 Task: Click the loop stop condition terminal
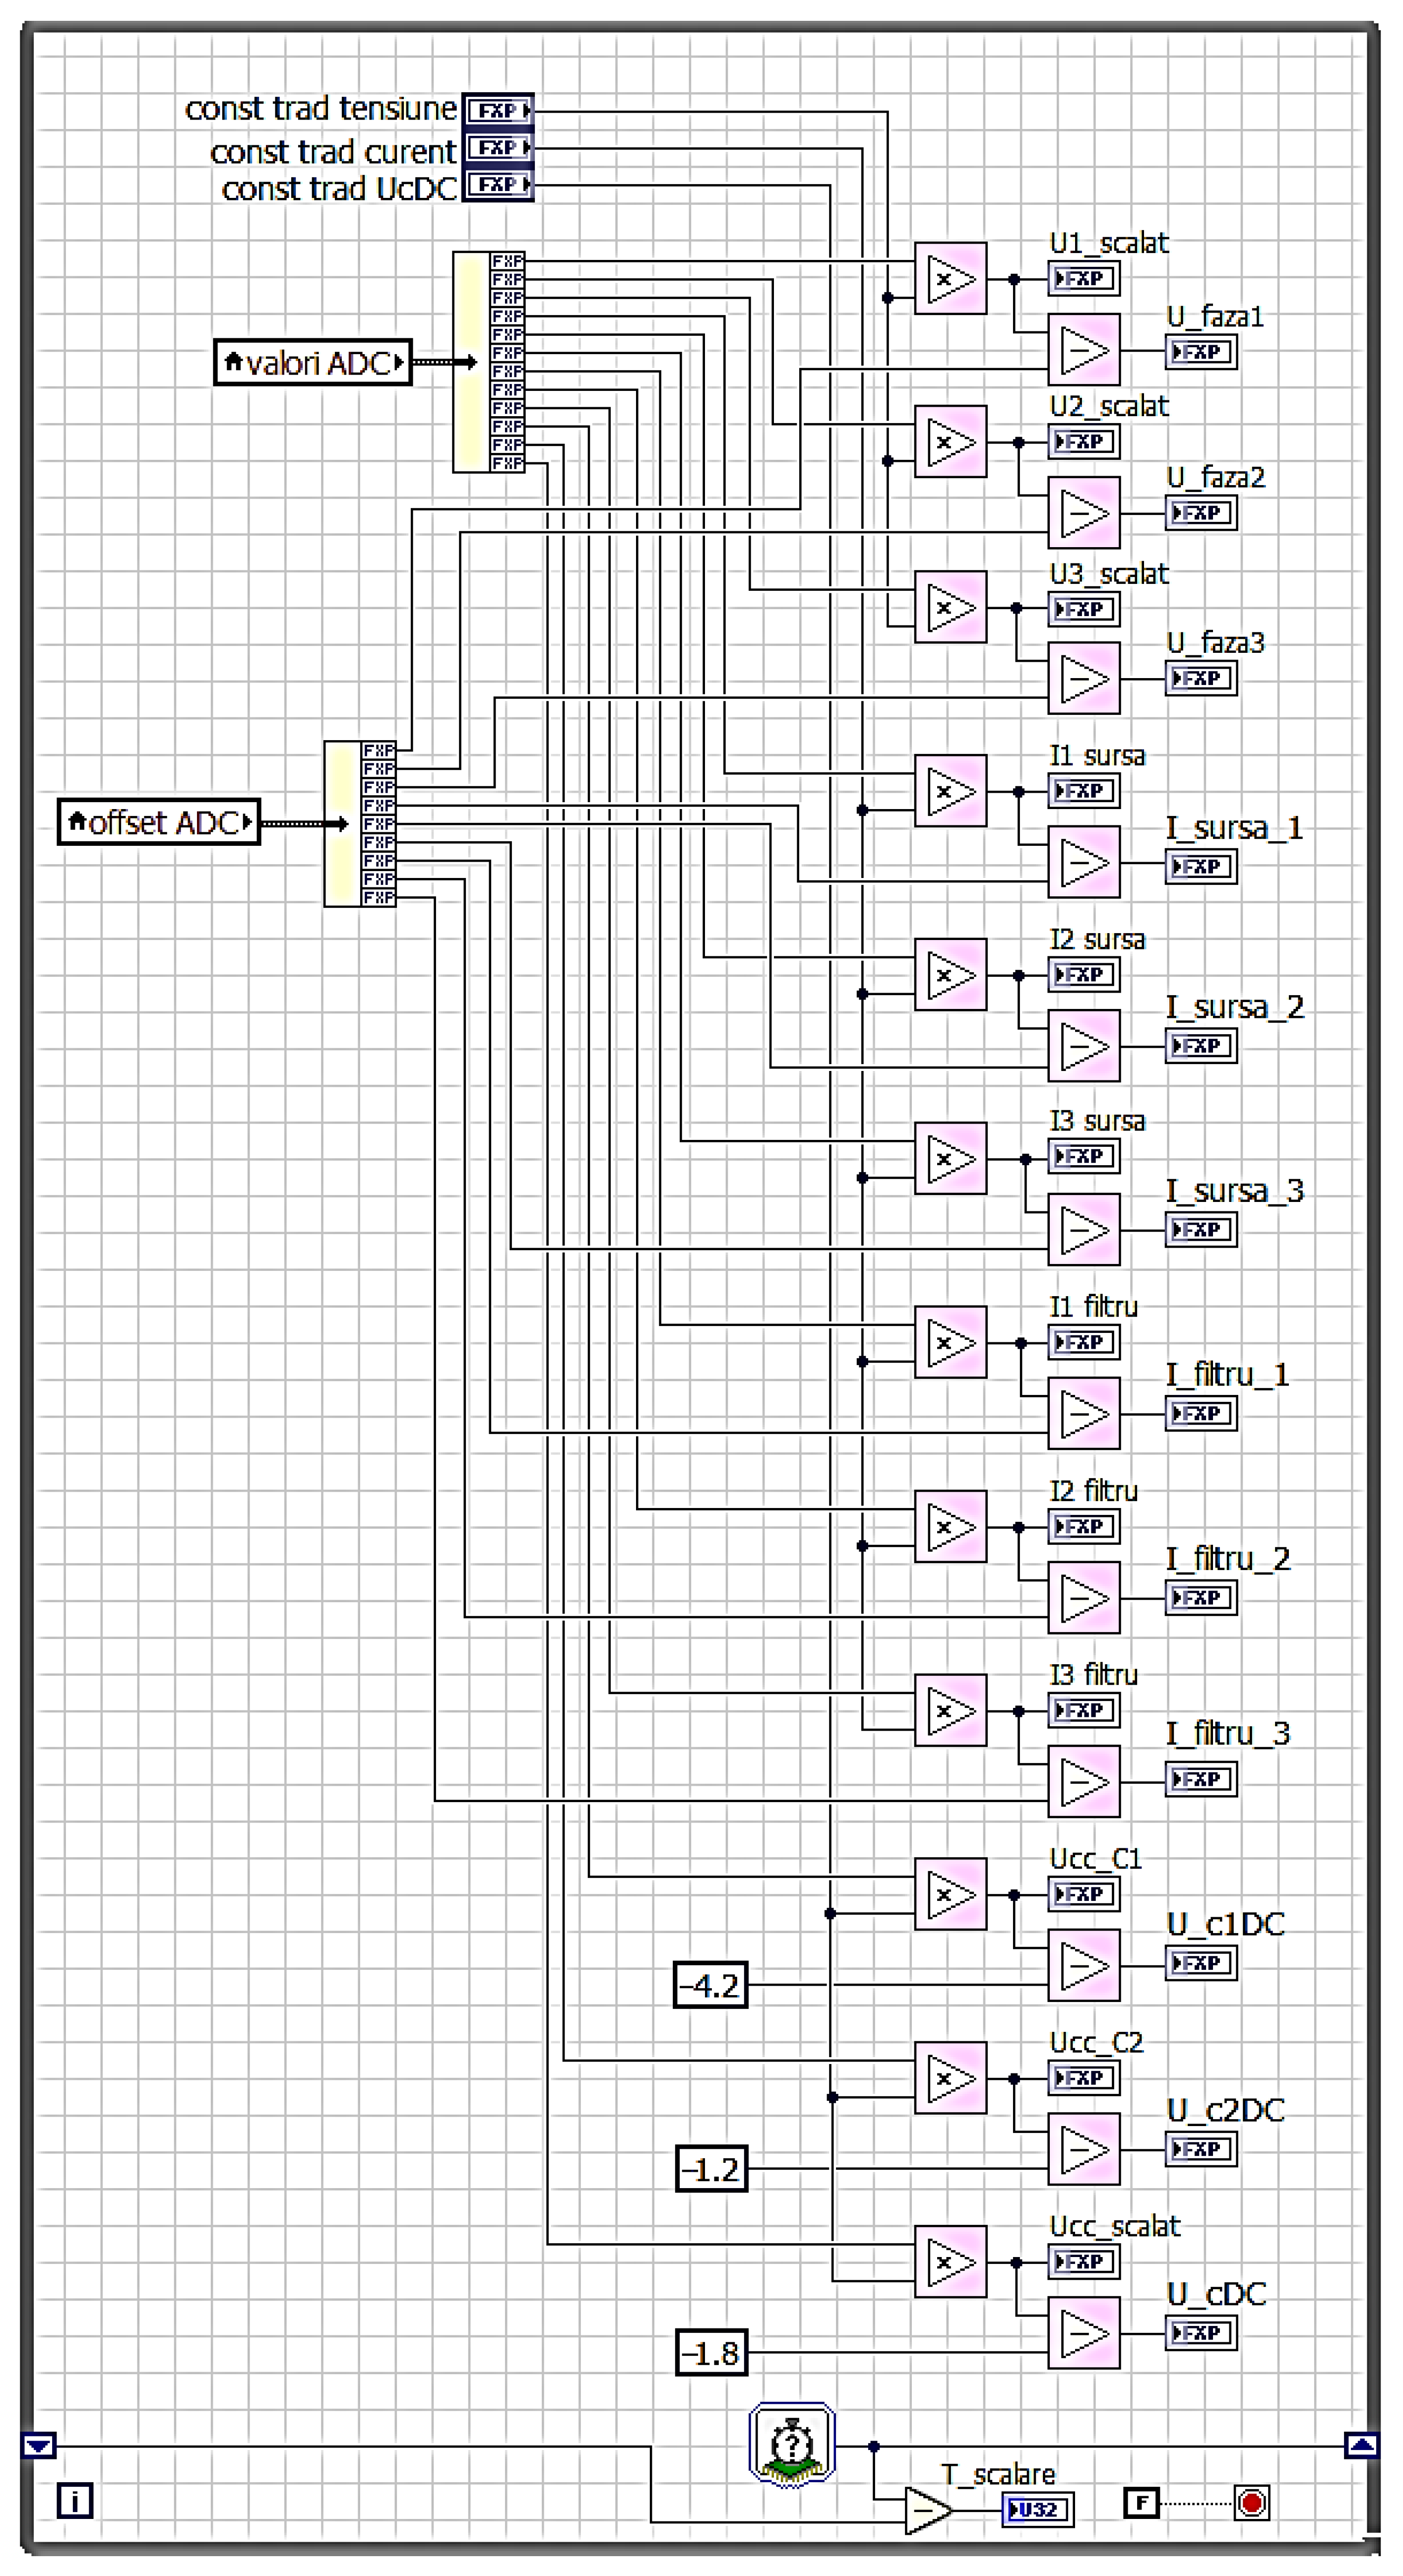tap(1251, 2503)
